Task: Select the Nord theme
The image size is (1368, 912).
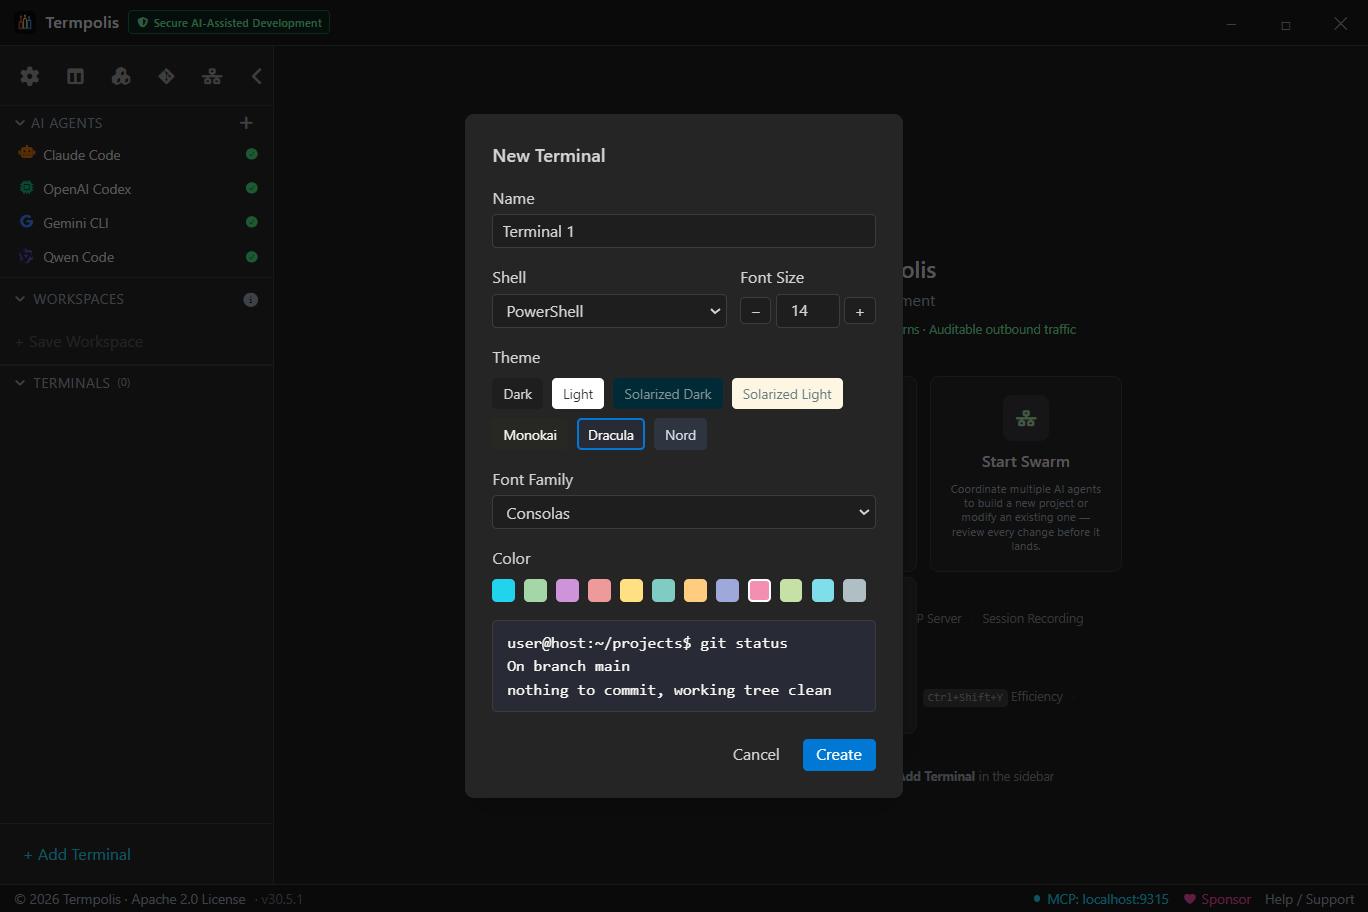Action: [x=680, y=435]
